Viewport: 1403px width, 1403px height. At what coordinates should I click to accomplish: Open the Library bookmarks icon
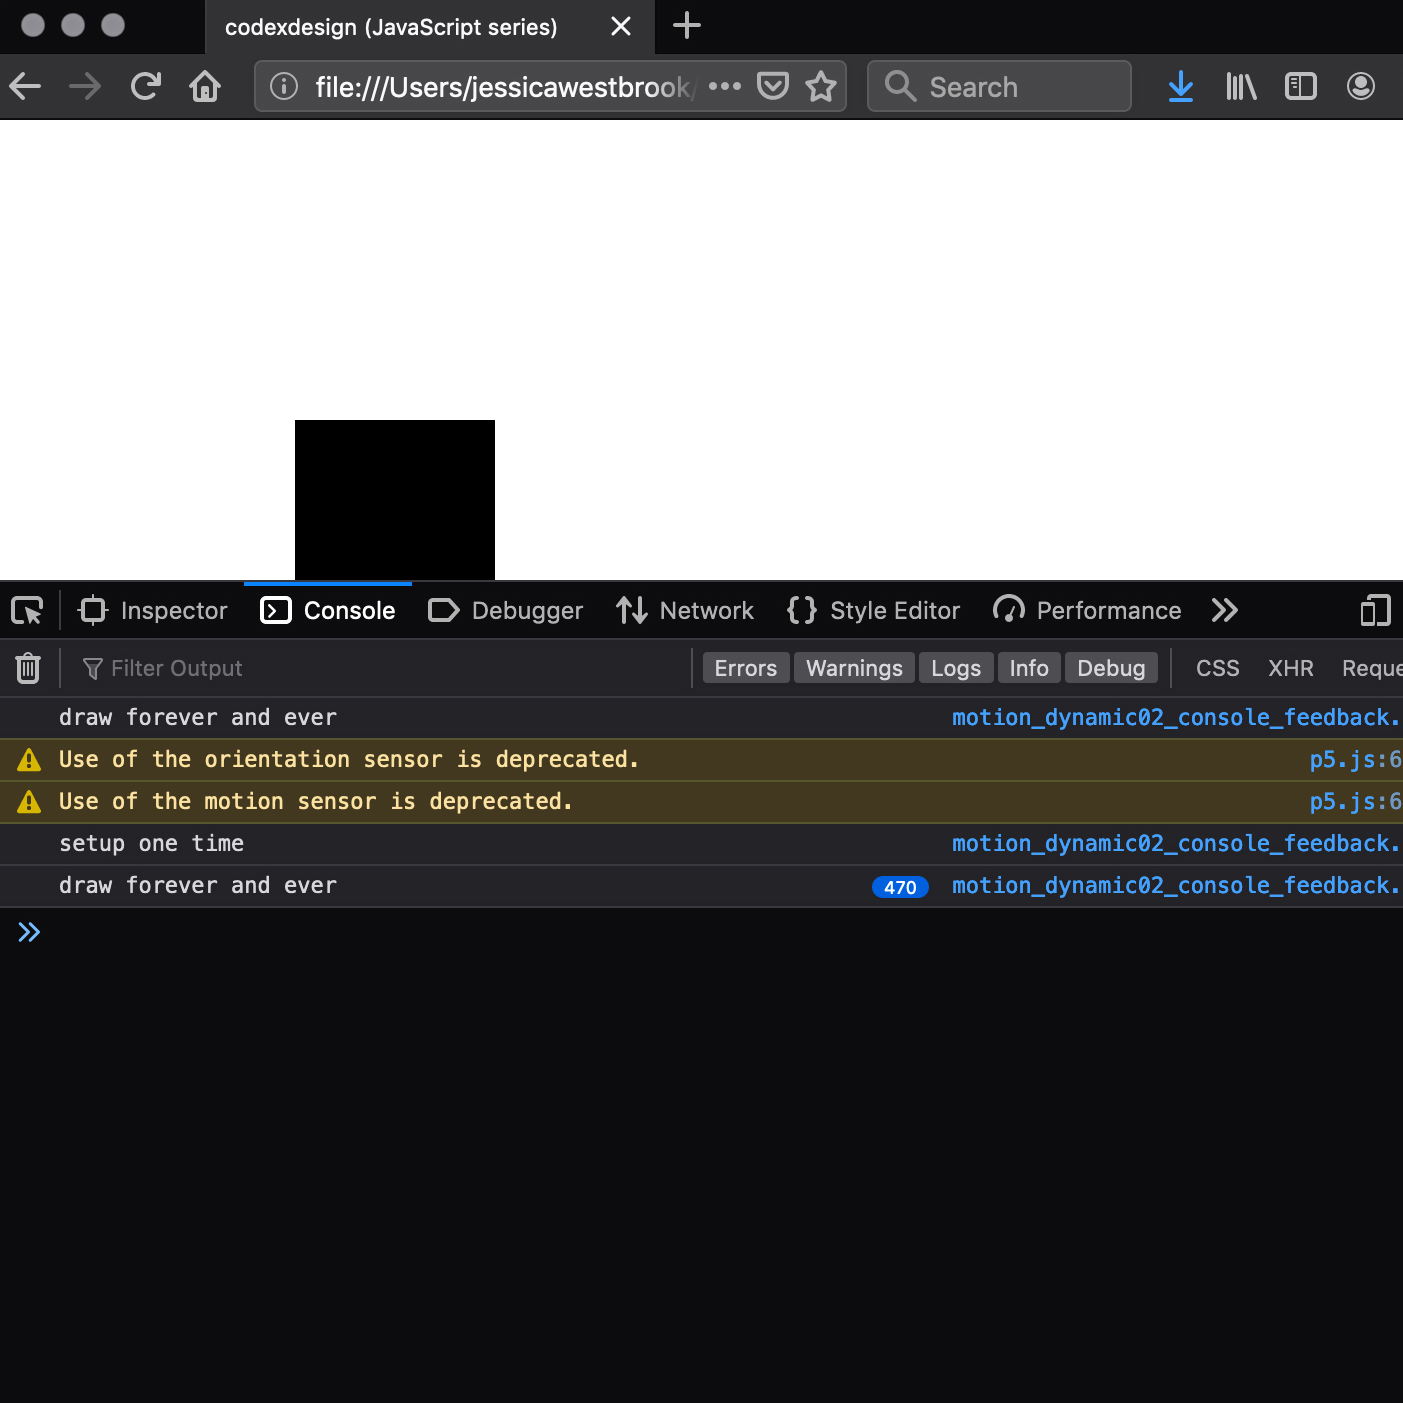pyautogui.click(x=1240, y=87)
